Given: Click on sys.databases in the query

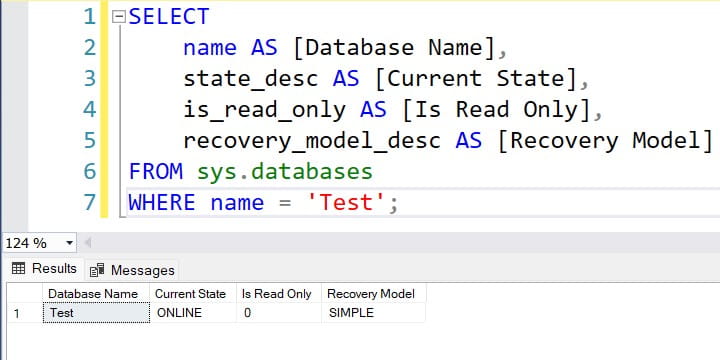Looking at the screenshot, I should click(x=285, y=172).
